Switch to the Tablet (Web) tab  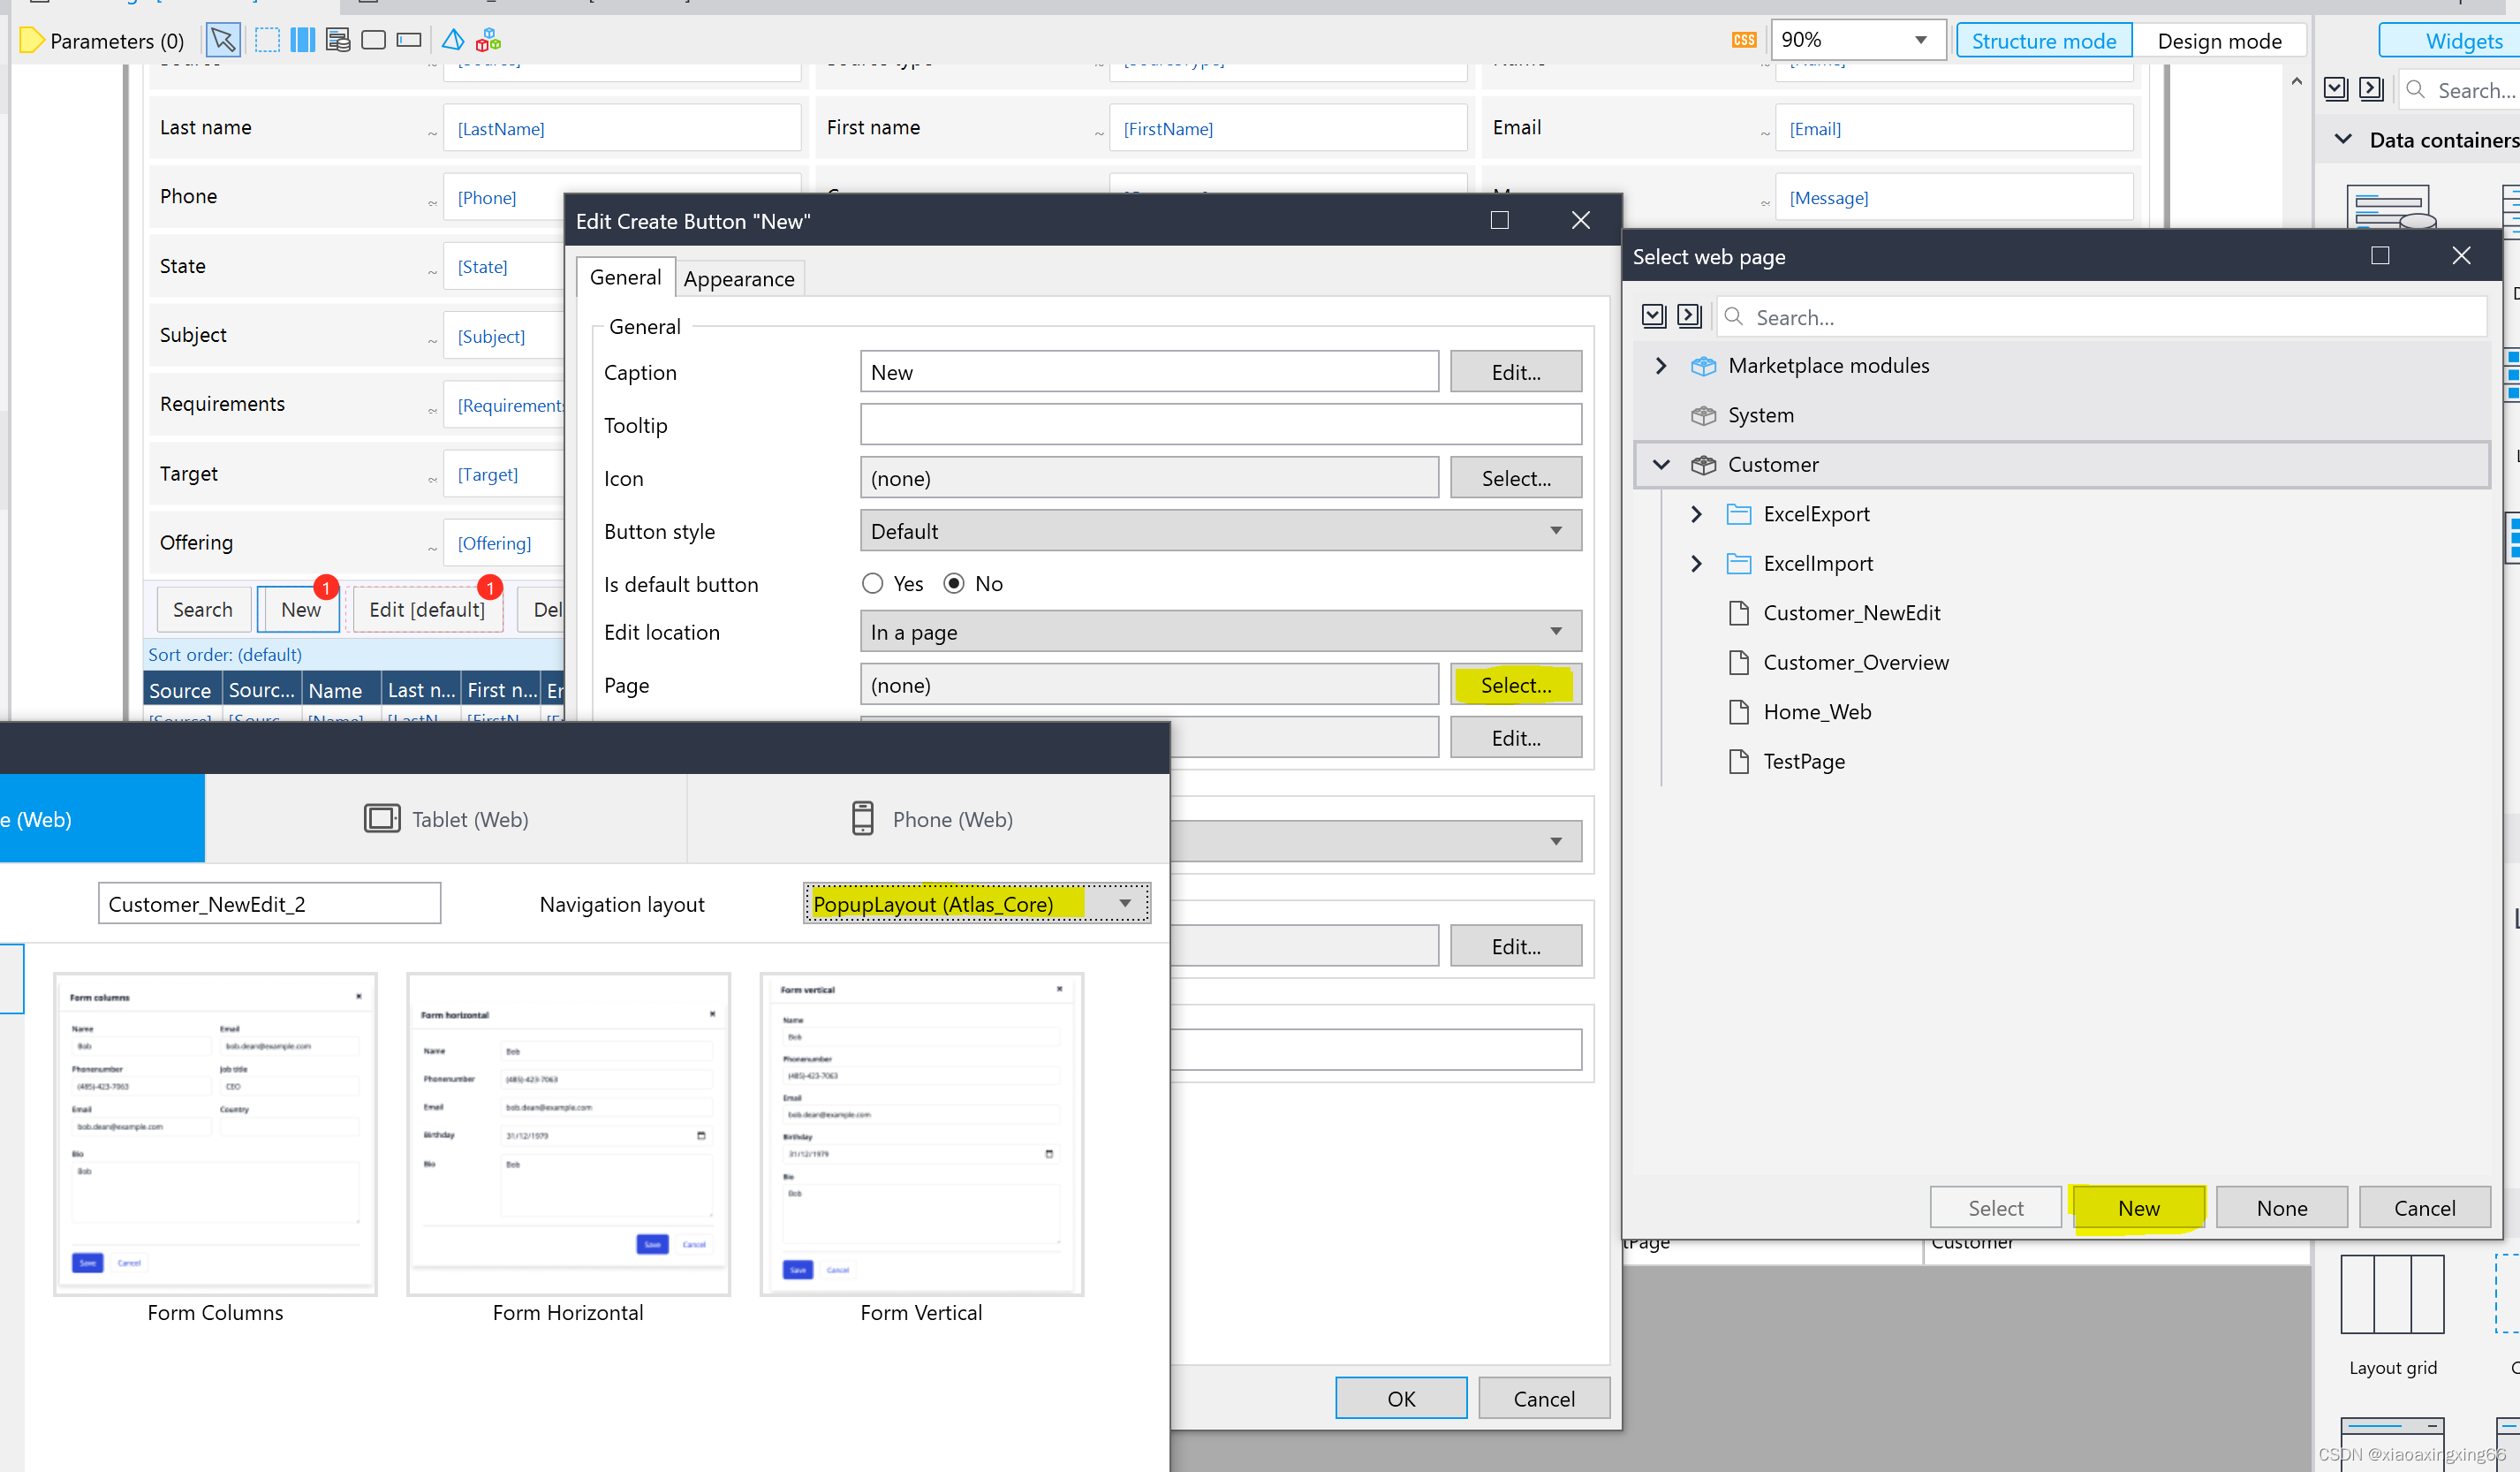coord(447,818)
